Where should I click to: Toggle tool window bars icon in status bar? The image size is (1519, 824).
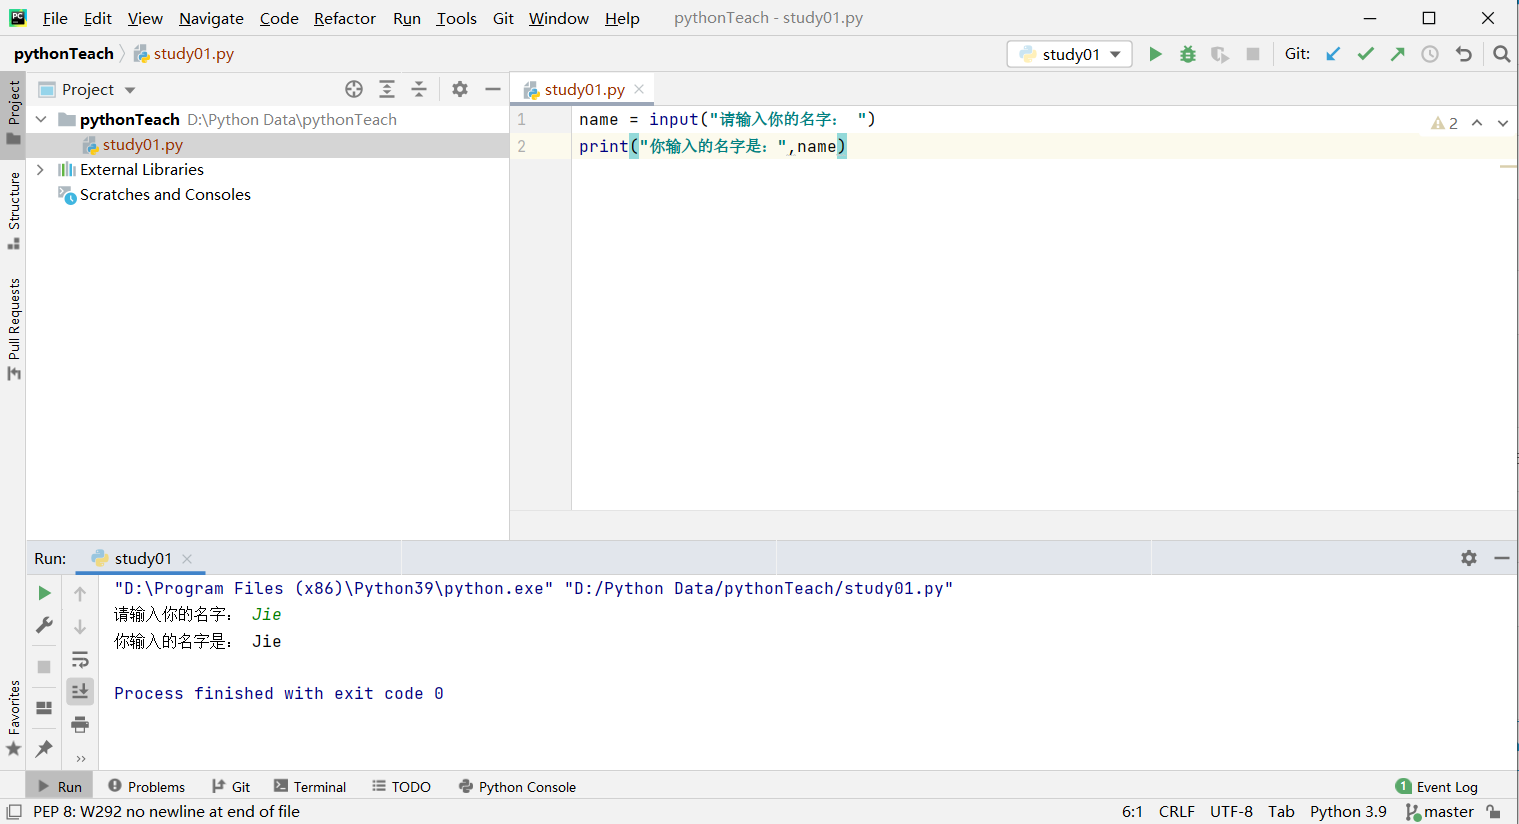pos(14,812)
